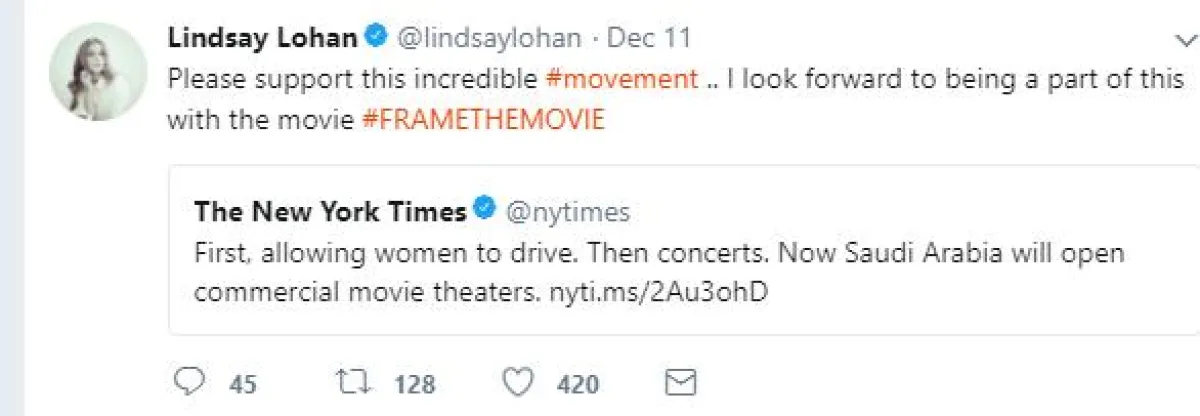Like the tweet with heart icon
This screenshot has width=1200, height=416.
point(518,384)
